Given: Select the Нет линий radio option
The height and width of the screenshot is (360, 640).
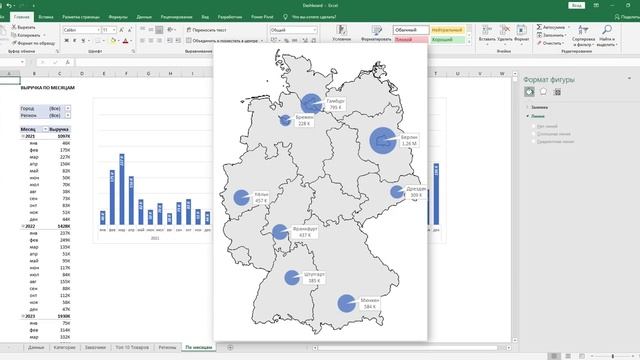Looking at the screenshot, I should [x=533, y=127].
